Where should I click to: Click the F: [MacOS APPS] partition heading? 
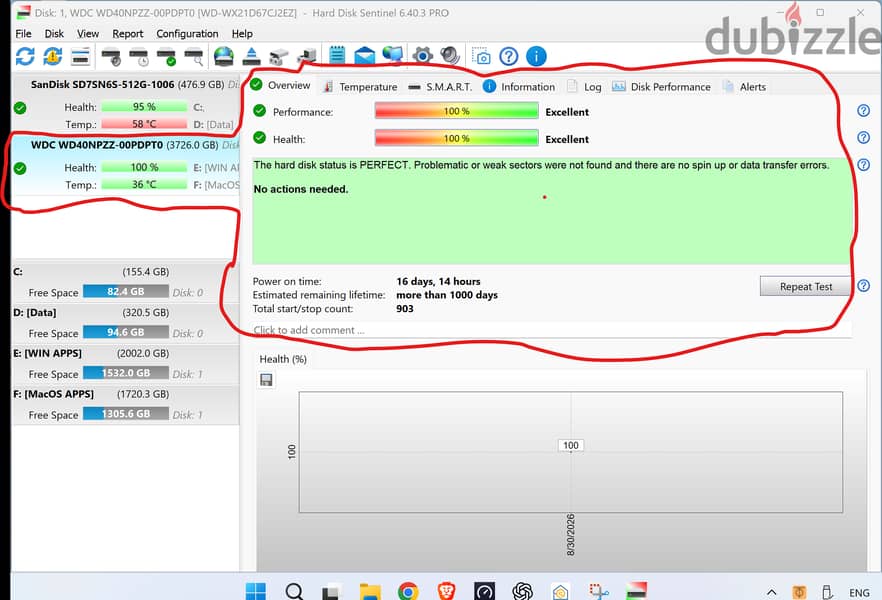53,394
